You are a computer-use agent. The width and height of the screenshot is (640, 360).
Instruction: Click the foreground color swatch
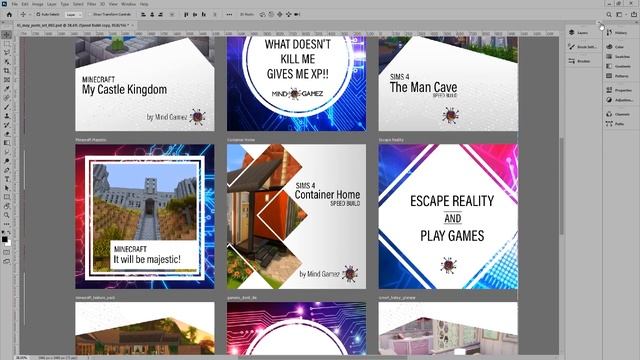[4, 239]
